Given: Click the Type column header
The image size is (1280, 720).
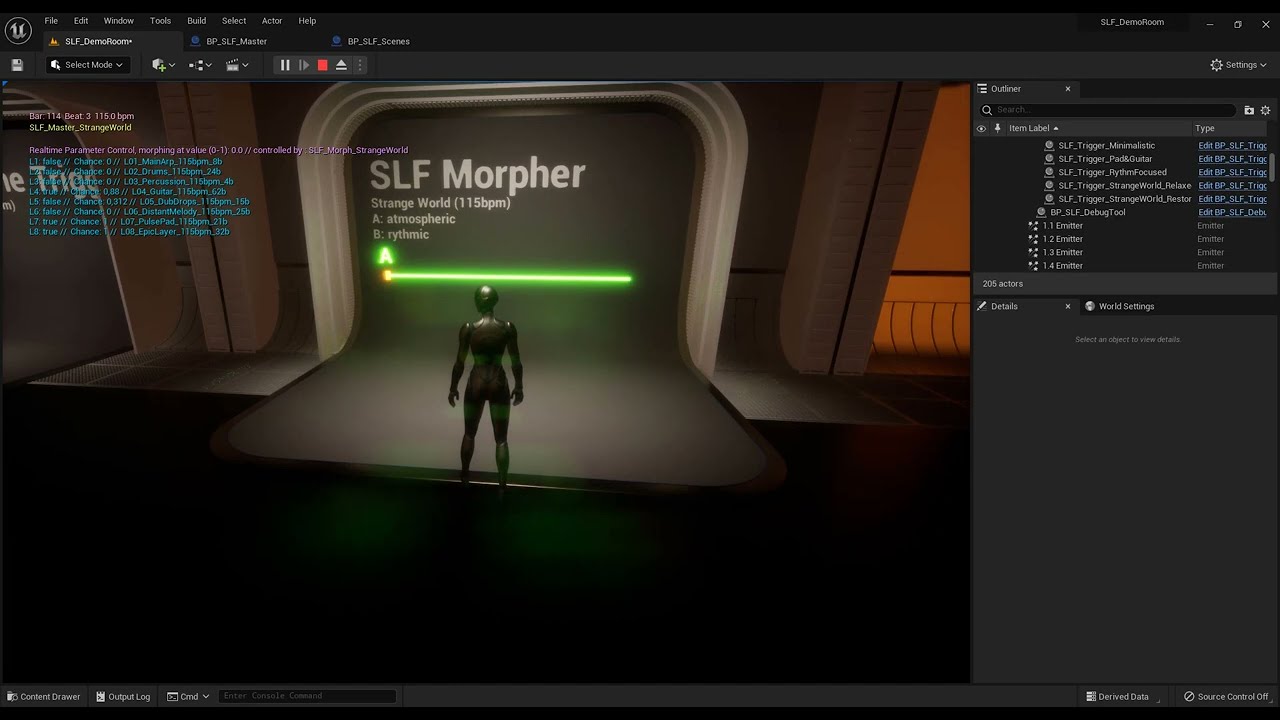Looking at the screenshot, I should pos(1205,128).
